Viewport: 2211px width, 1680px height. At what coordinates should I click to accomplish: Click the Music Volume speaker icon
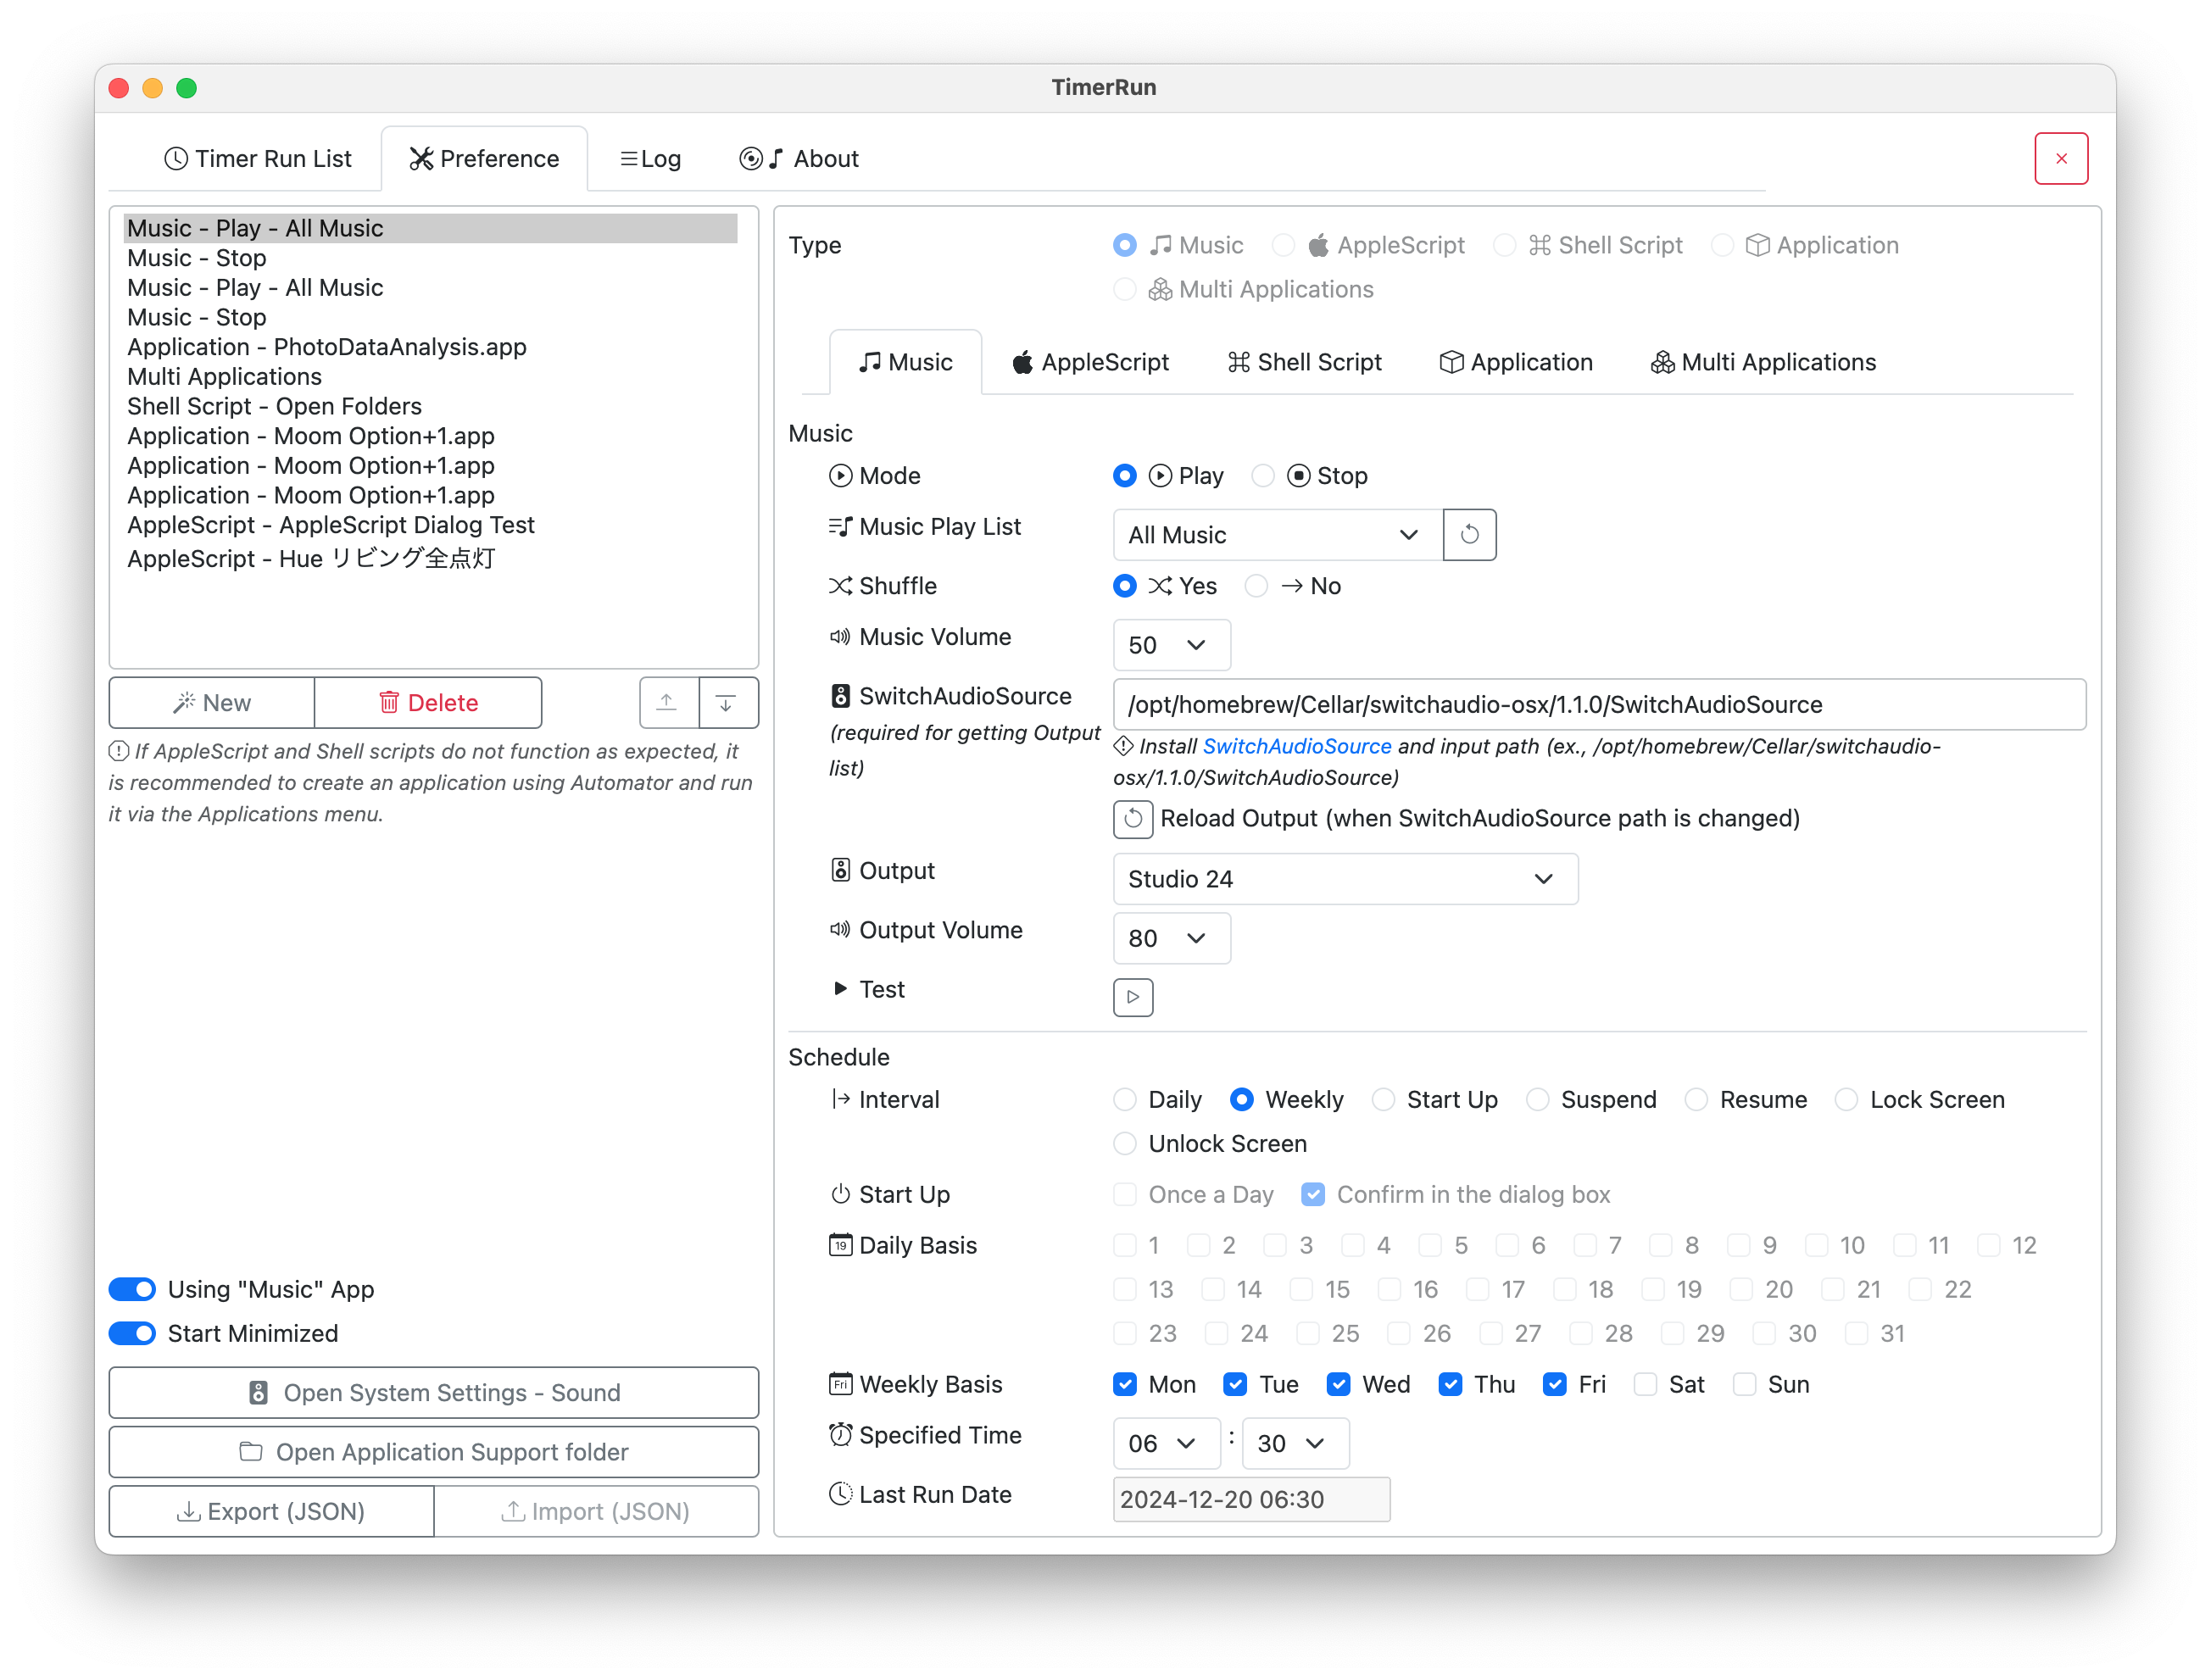[840, 637]
